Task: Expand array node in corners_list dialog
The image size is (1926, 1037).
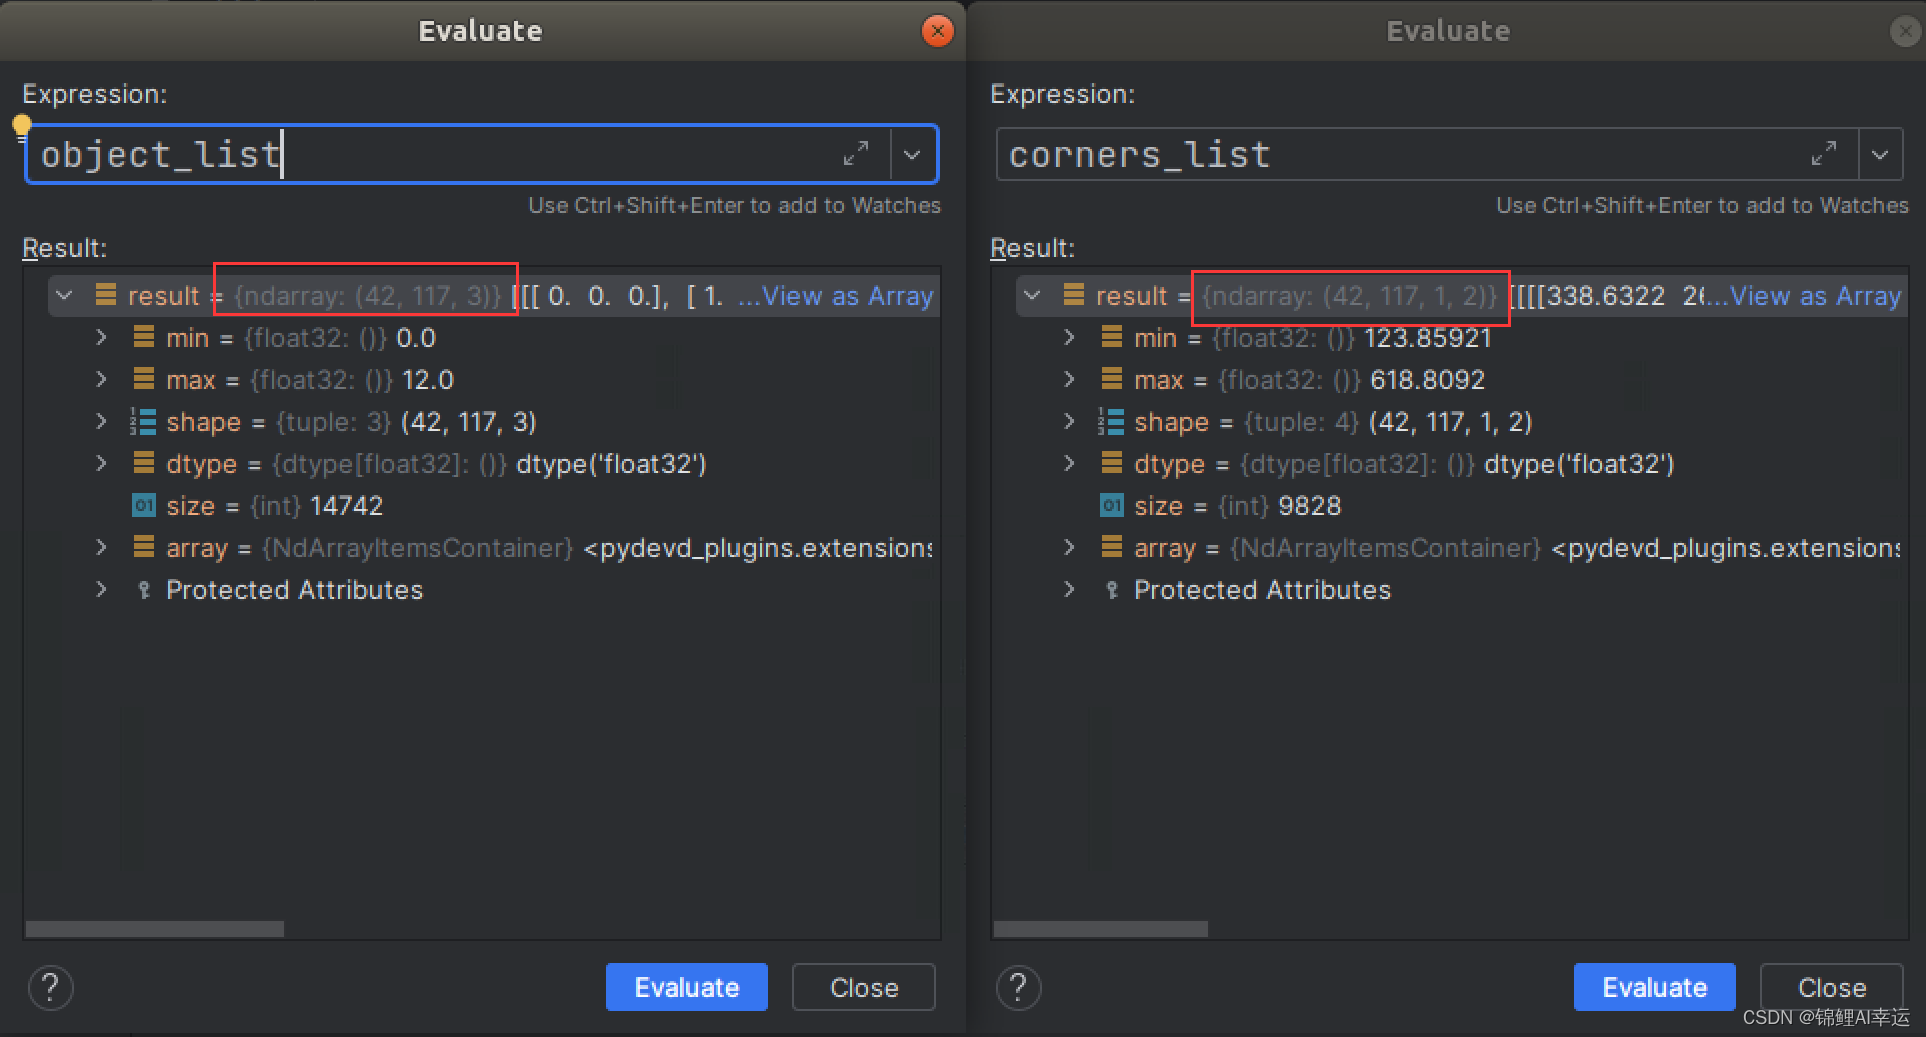Action: point(1069,548)
